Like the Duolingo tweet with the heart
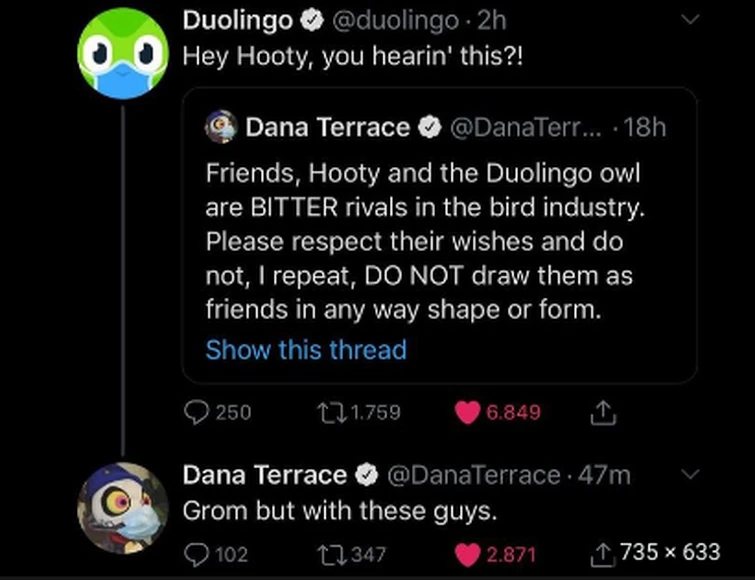 click(x=467, y=412)
